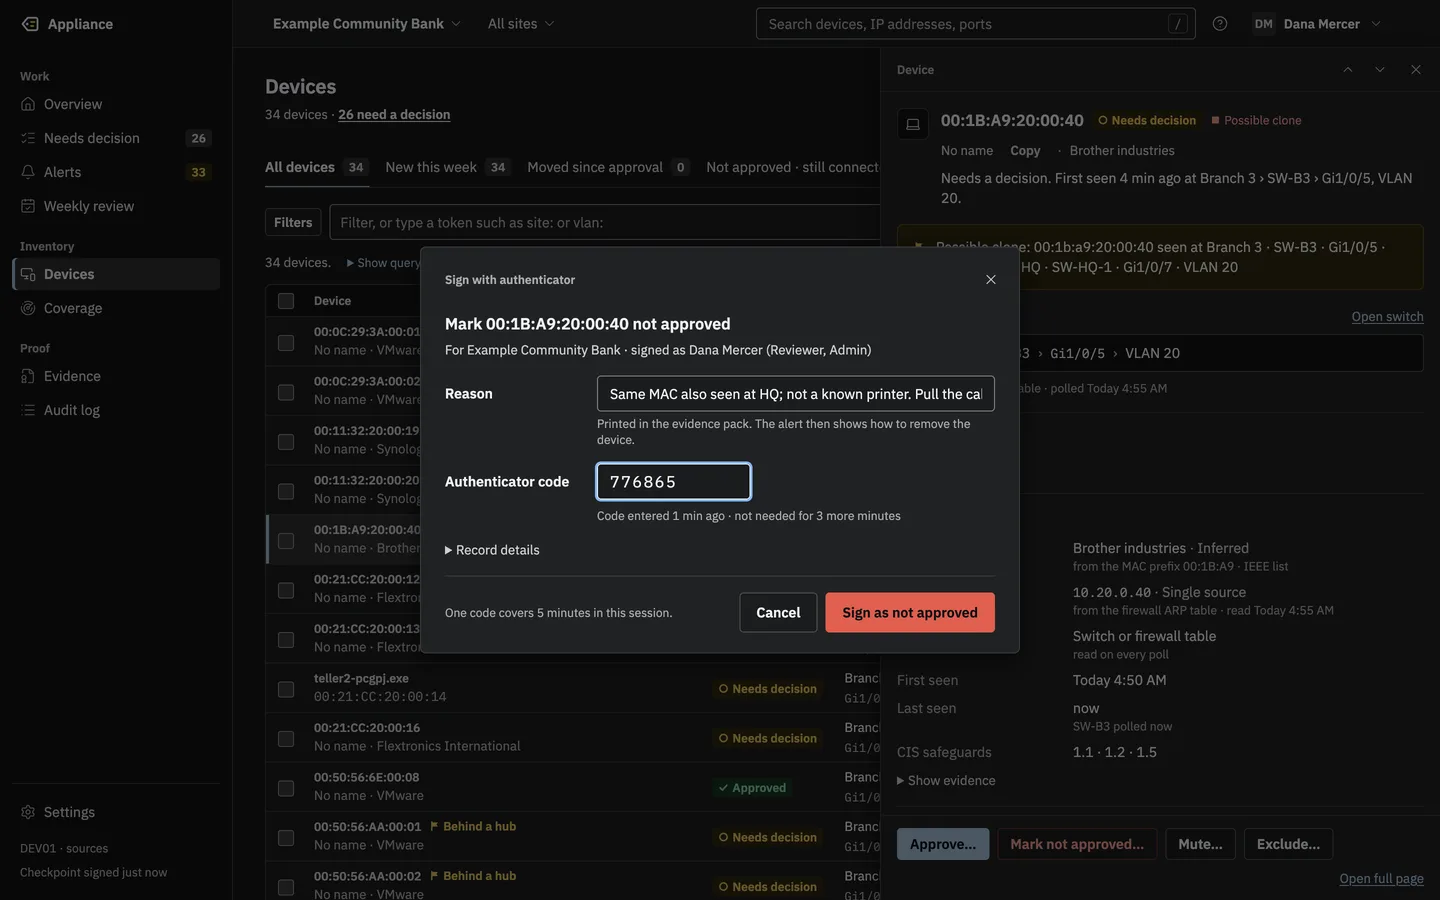Tick the checkbox for 00:50:56:AA:00:01
Image resolution: width=1440 pixels, height=900 pixels.
(286, 838)
